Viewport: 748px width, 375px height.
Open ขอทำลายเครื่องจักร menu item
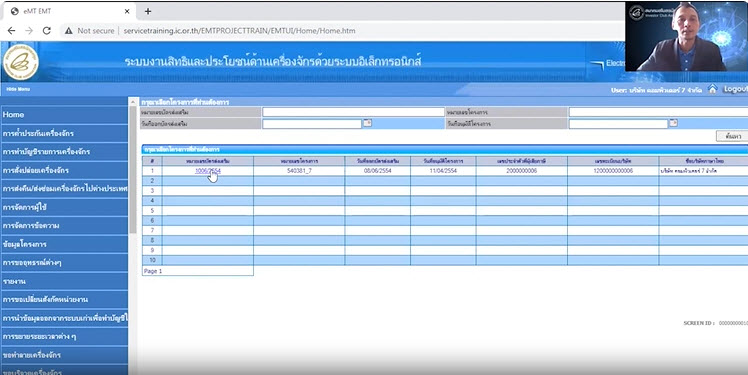[x=64, y=355]
